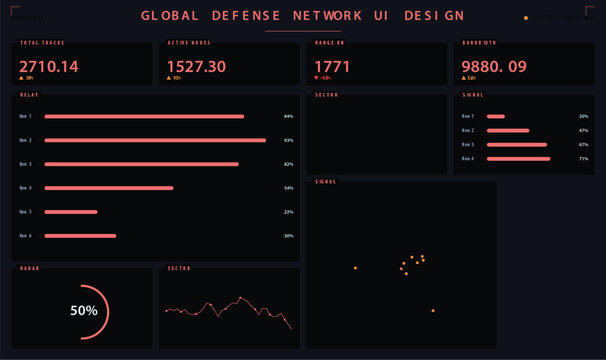Click the 54% label in Relay panel
The image size is (606, 360).
(289, 188)
